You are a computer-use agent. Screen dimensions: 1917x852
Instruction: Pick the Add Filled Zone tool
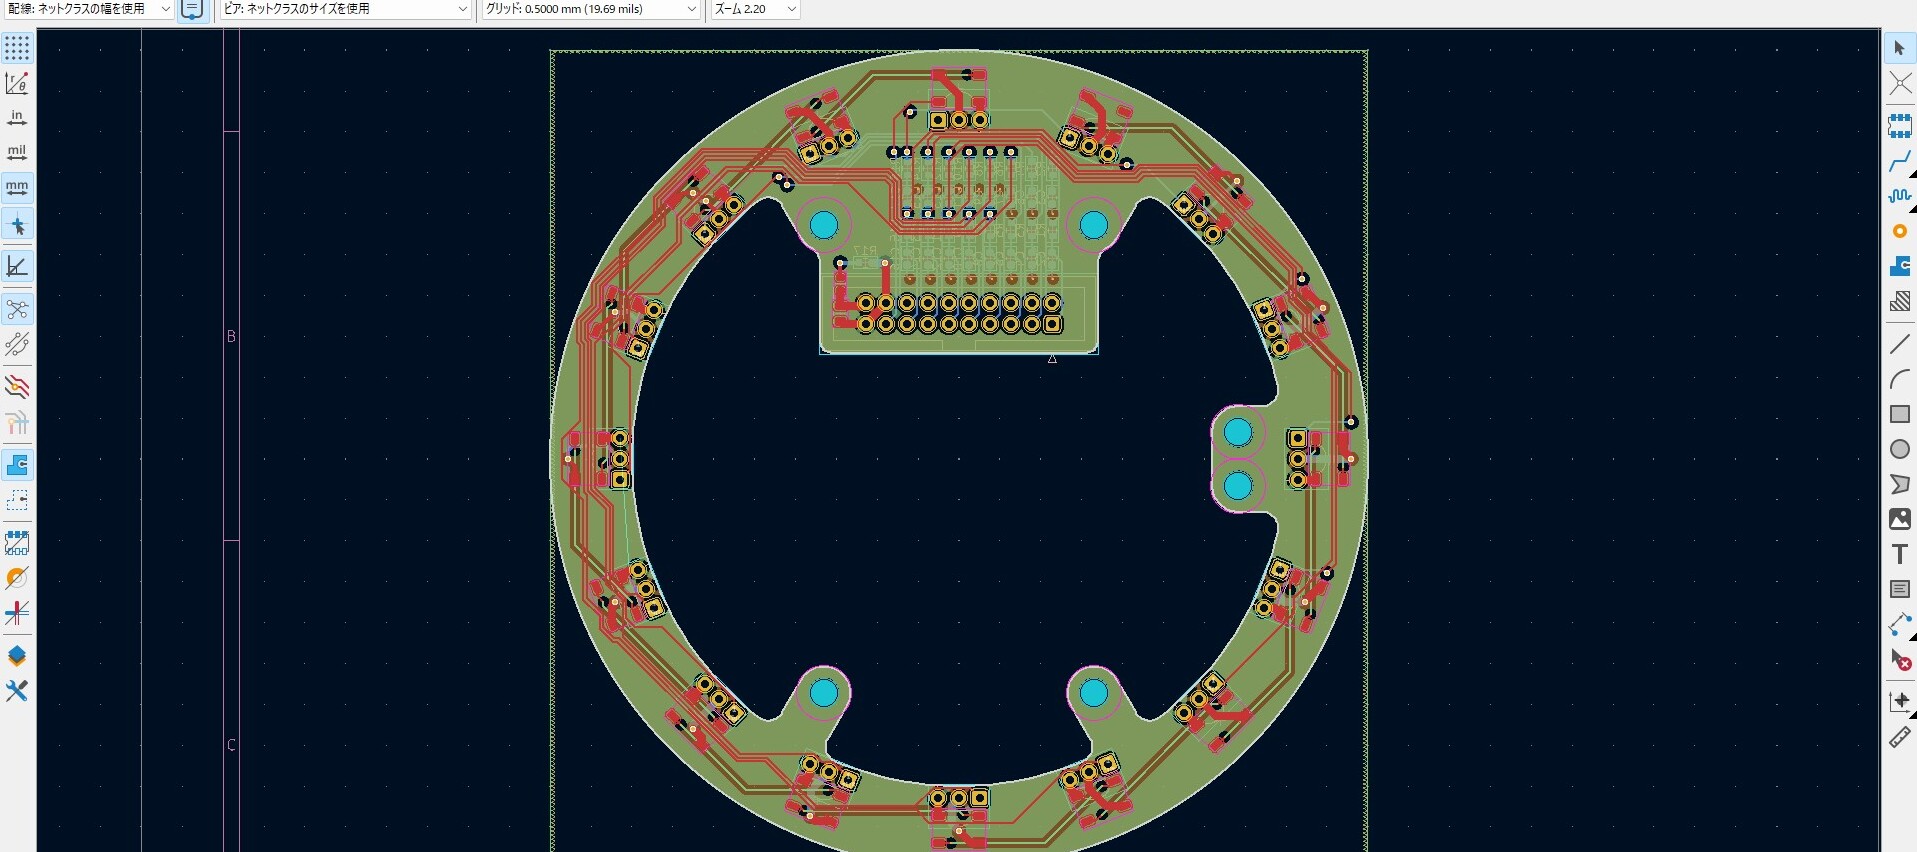tap(1900, 266)
